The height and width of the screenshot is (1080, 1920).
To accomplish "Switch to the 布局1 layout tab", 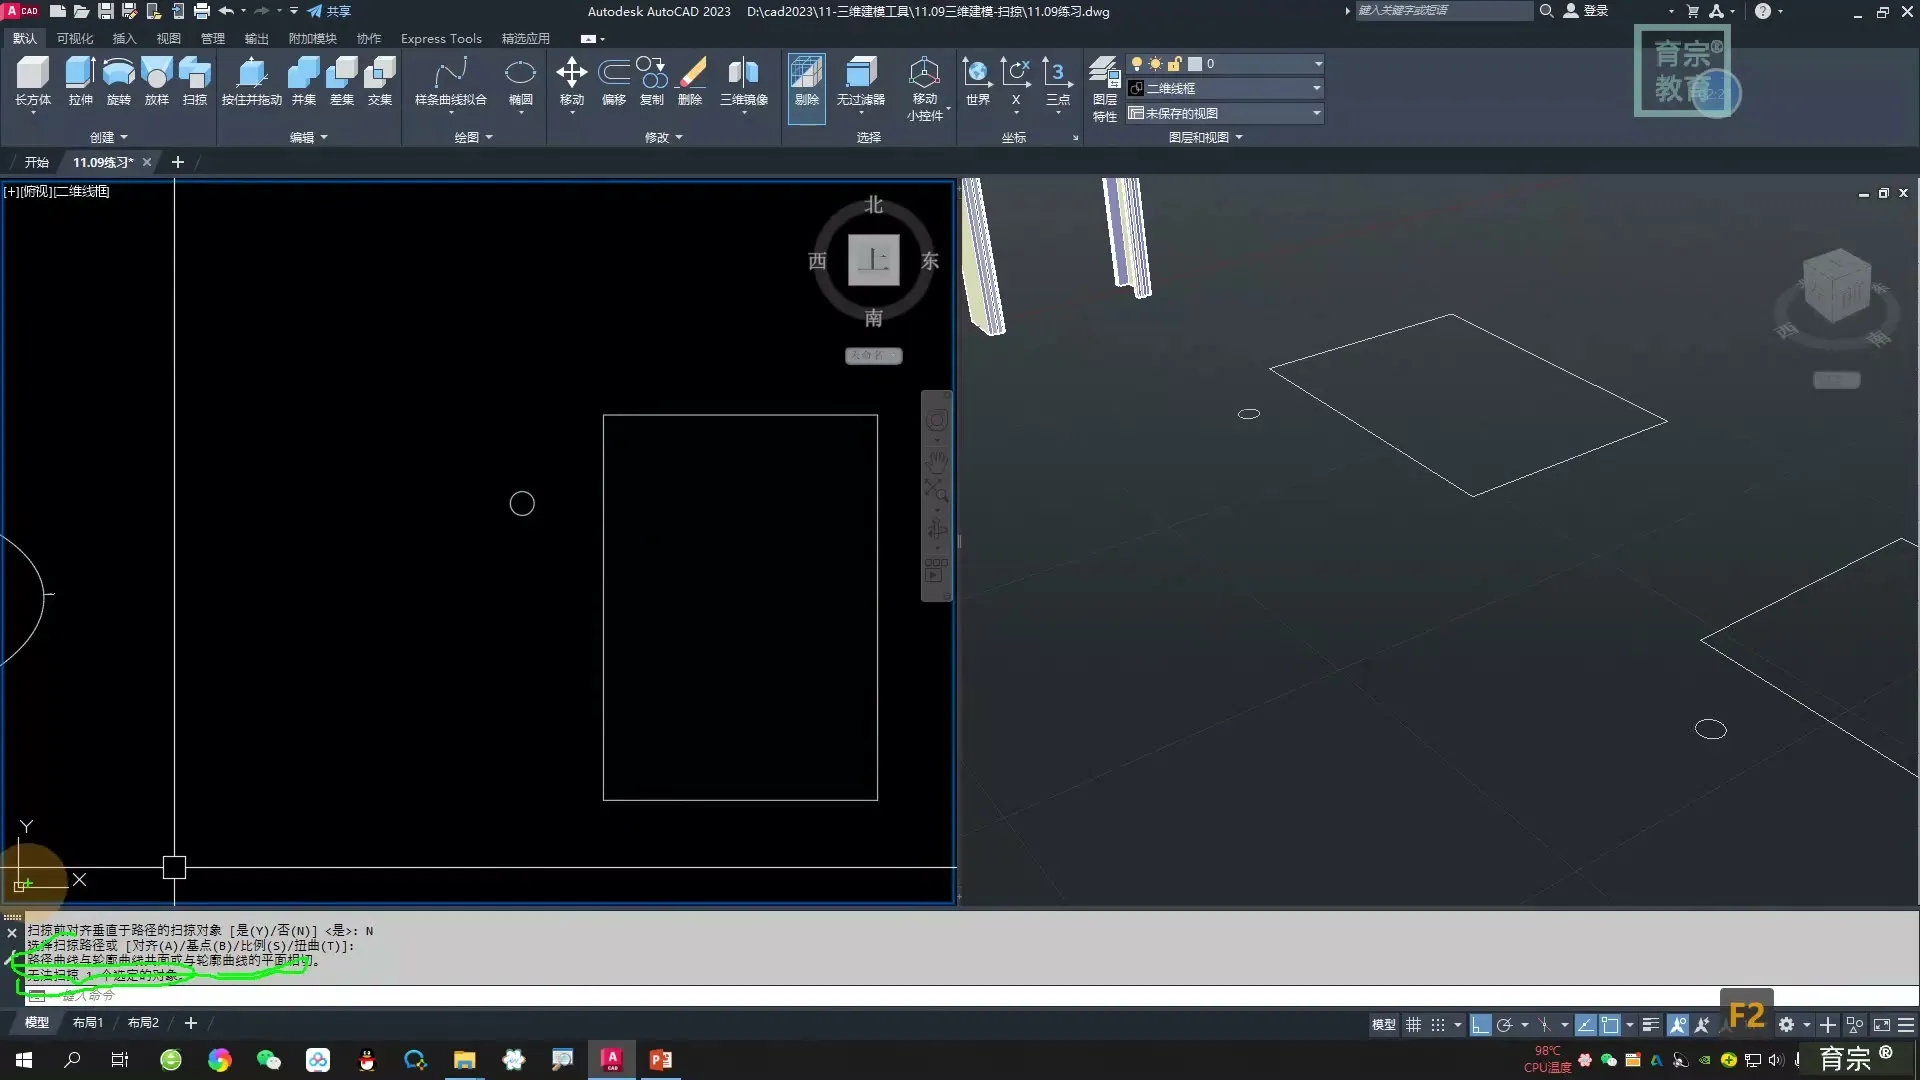I will coord(87,1023).
